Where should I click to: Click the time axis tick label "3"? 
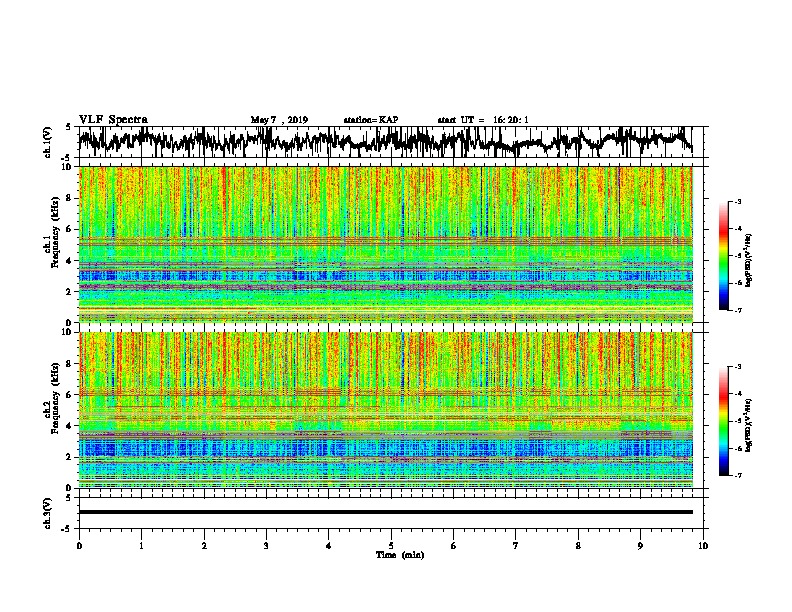pos(266,545)
